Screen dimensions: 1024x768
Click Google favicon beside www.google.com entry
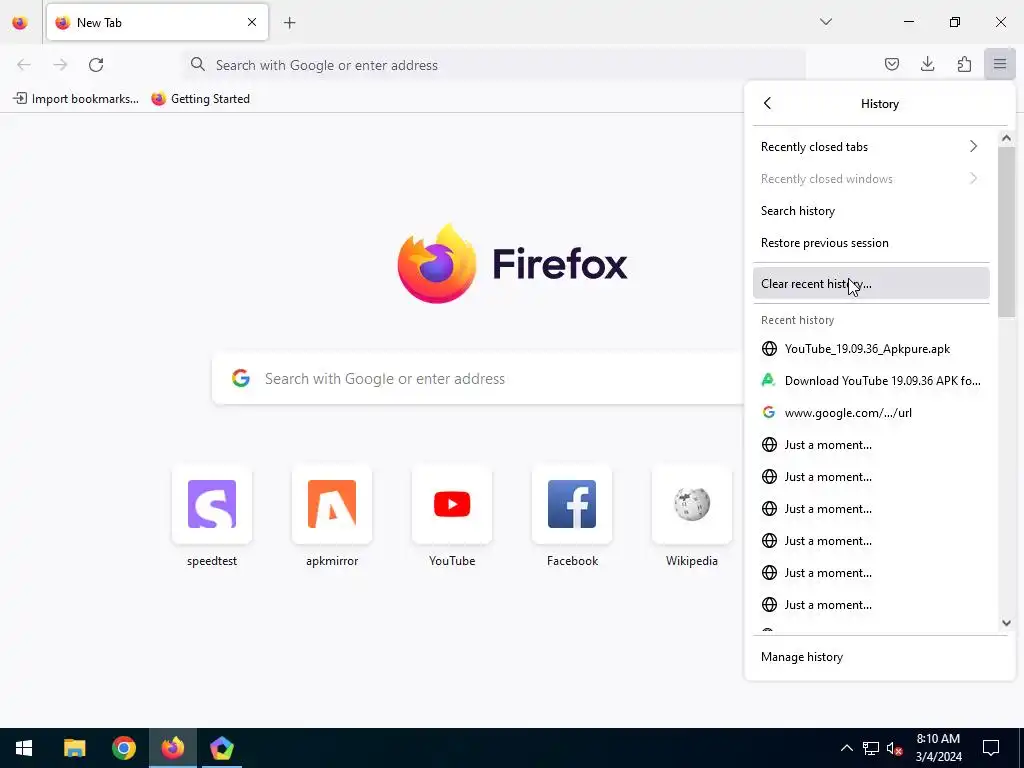coord(769,412)
